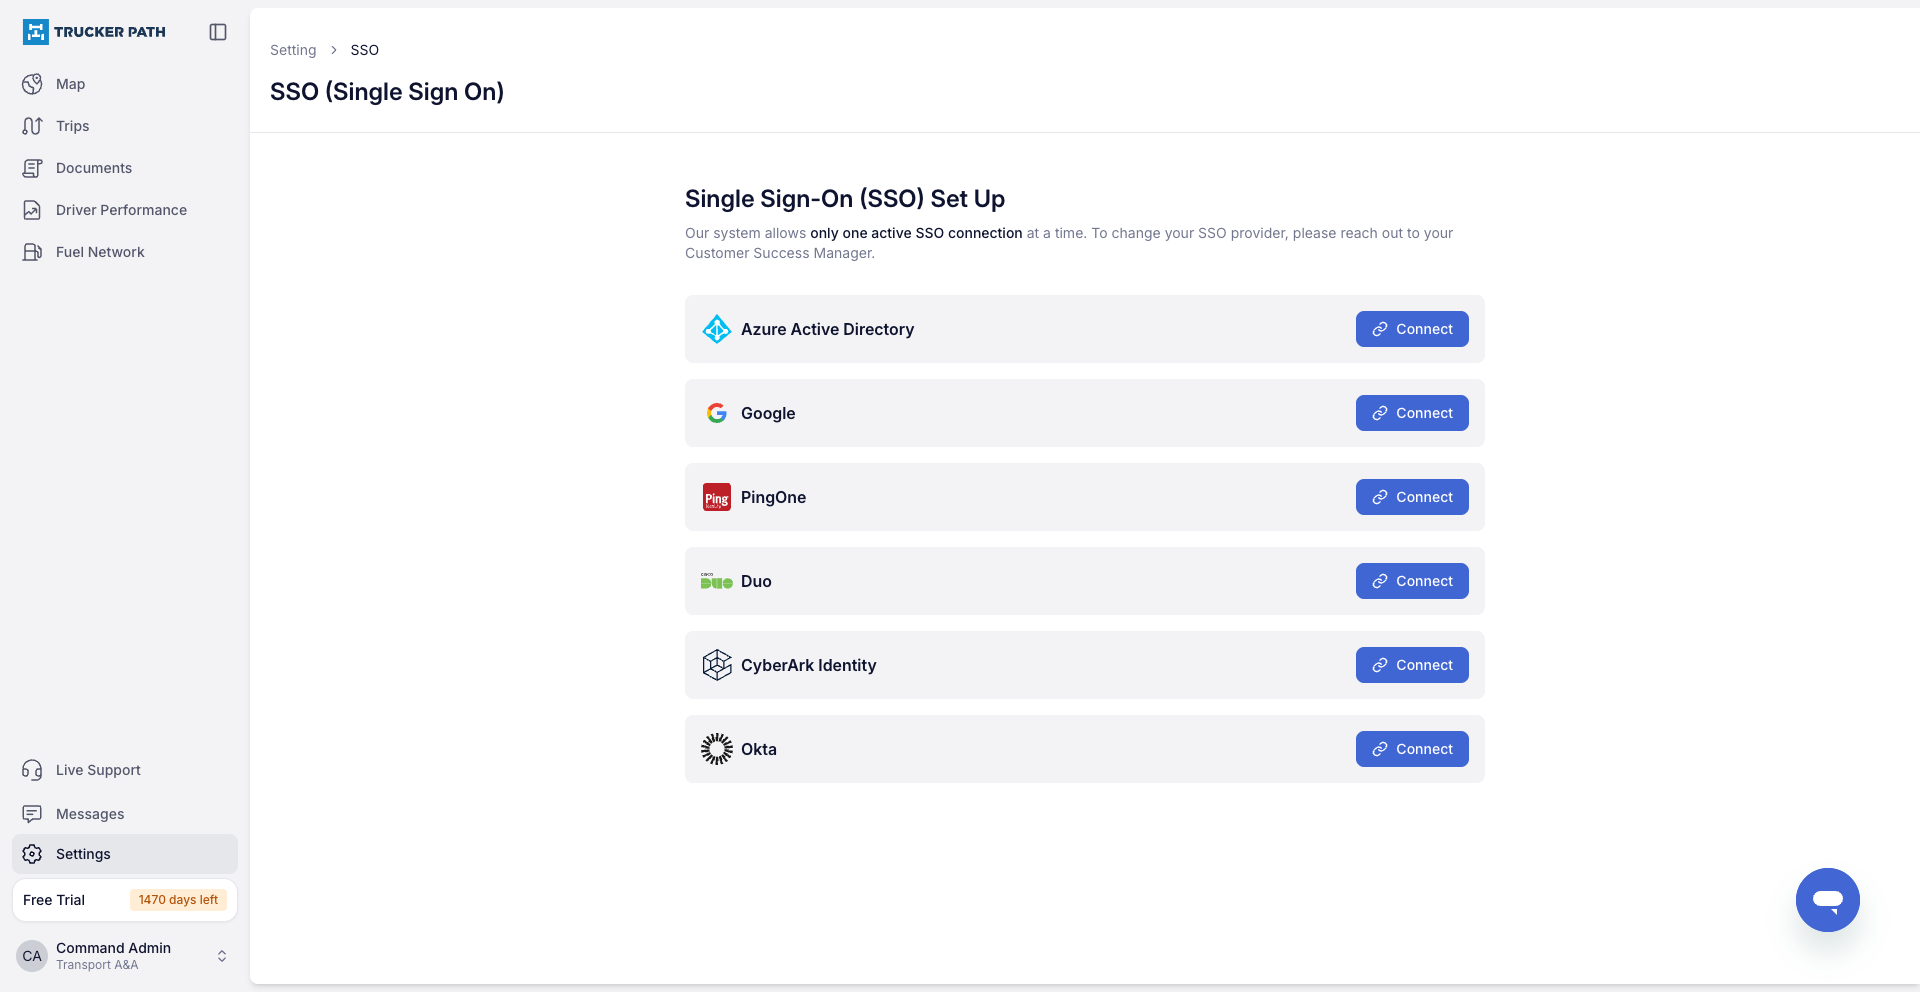Connect PingOne provider
The height and width of the screenshot is (992, 1920).
(x=1412, y=497)
